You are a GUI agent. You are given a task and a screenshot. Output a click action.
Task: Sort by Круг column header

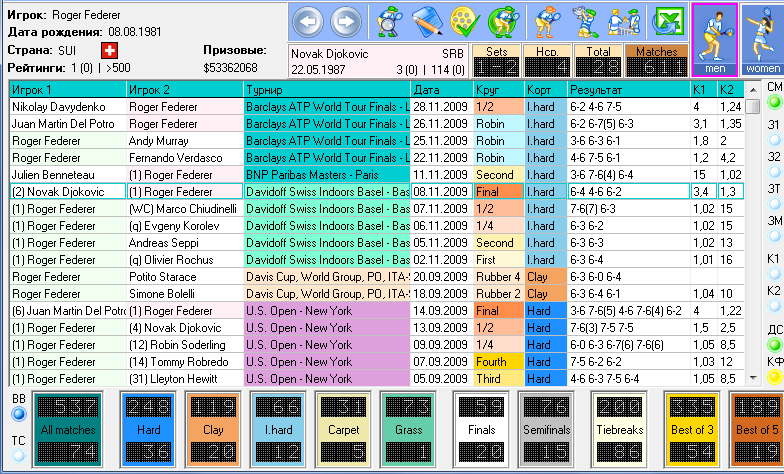click(x=499, y=90)
